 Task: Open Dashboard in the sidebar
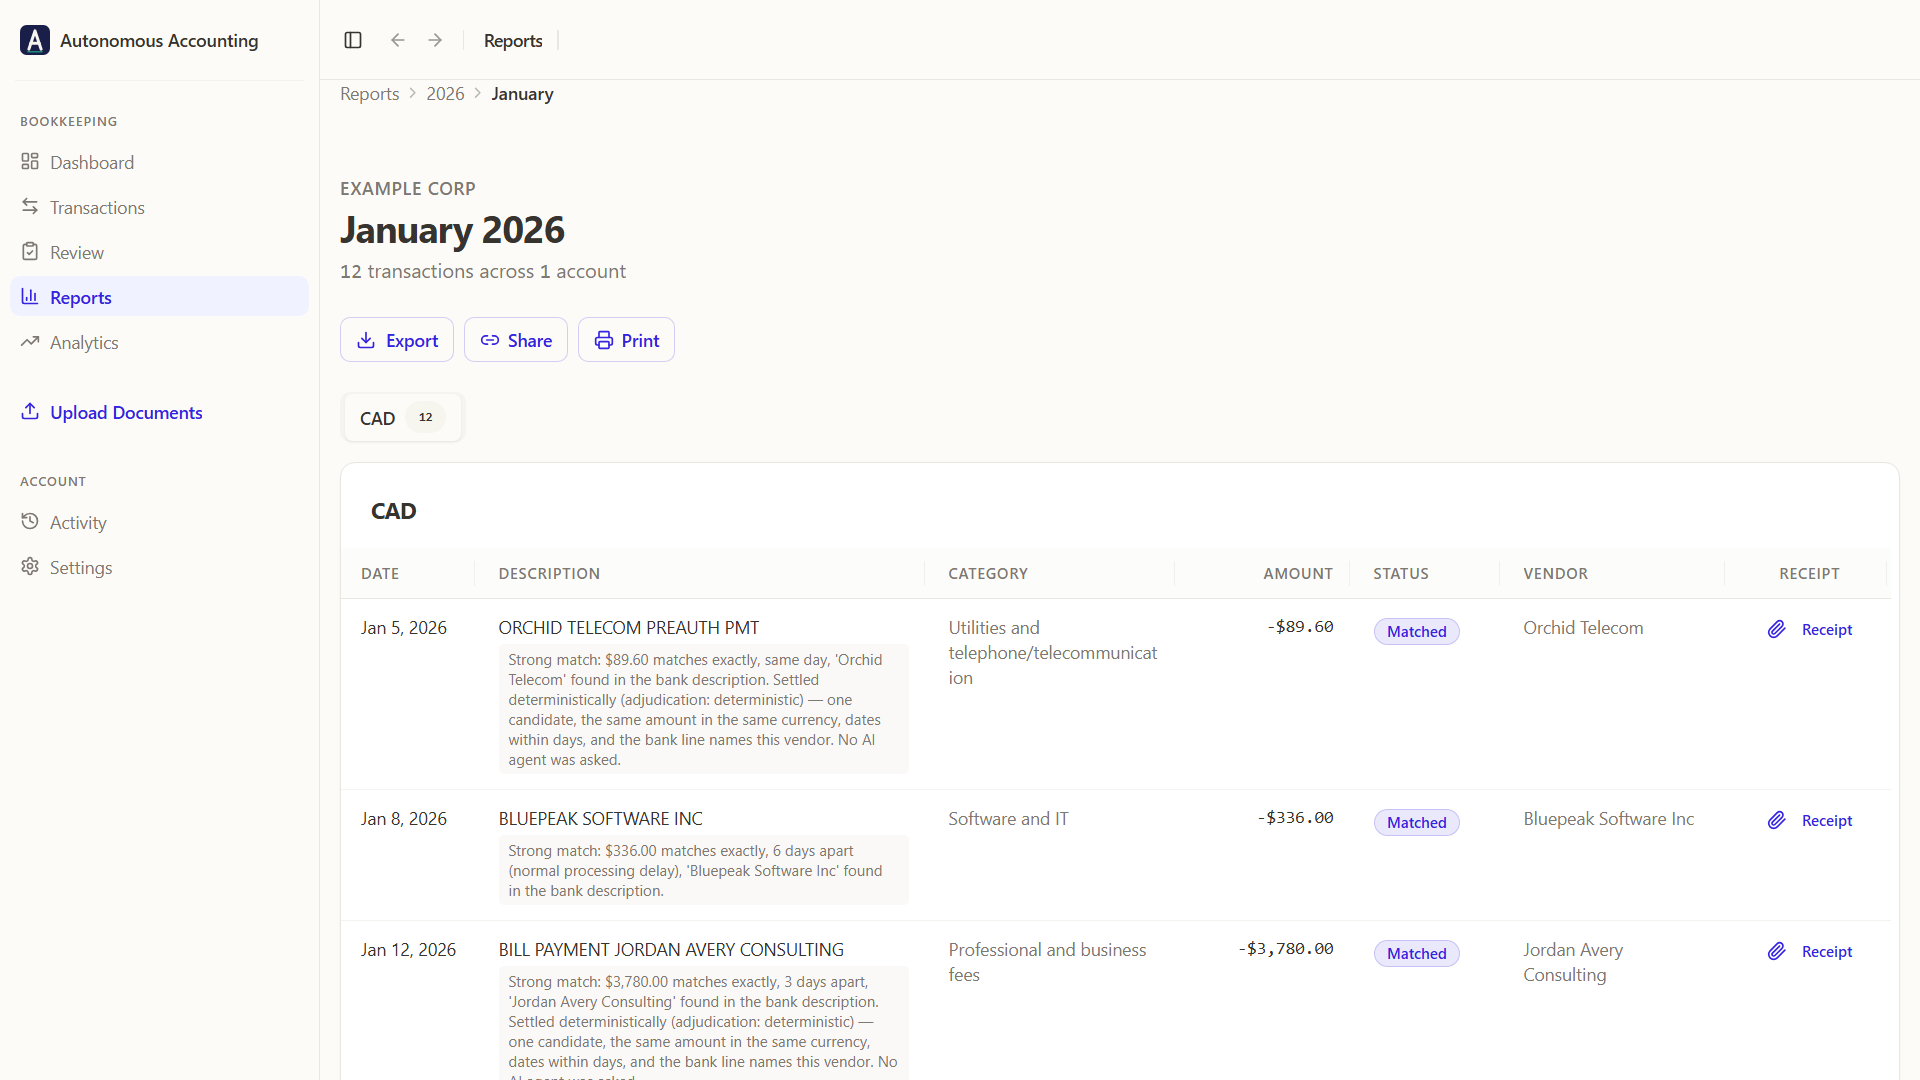pyautogui.click(x=159, y=162)
